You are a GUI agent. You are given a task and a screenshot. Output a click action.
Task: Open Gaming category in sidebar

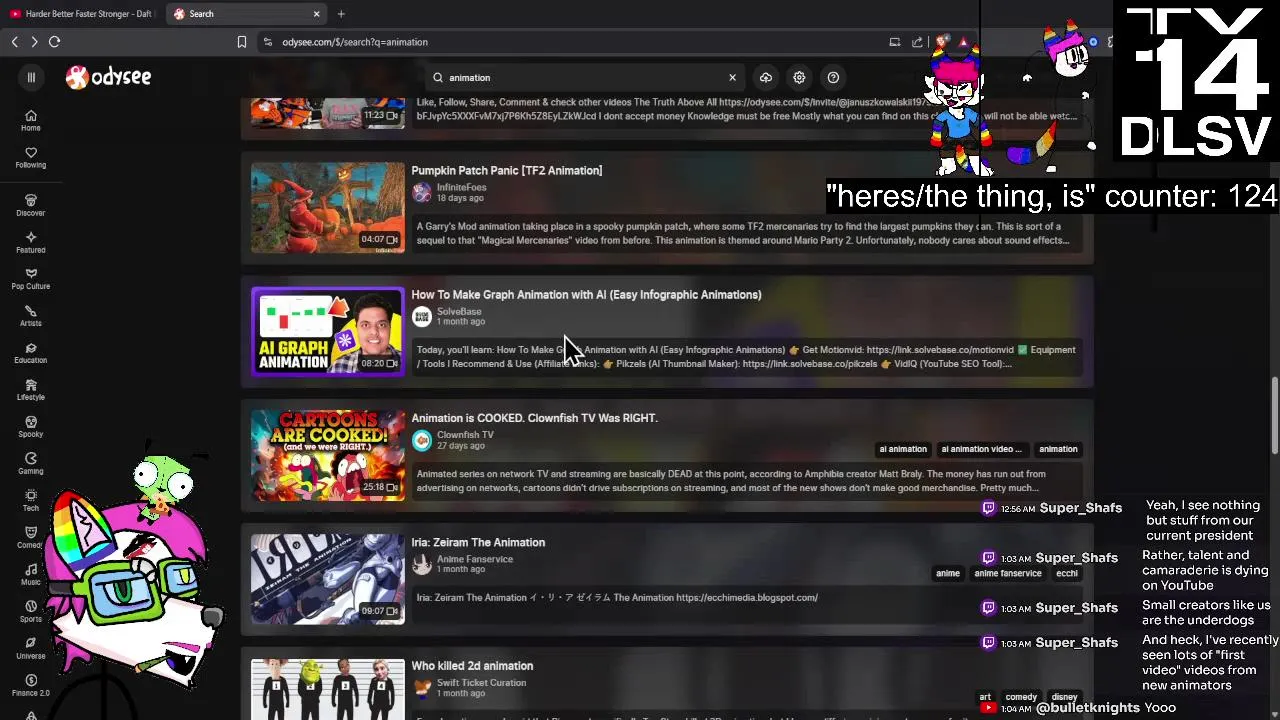(x=31, y=464)
